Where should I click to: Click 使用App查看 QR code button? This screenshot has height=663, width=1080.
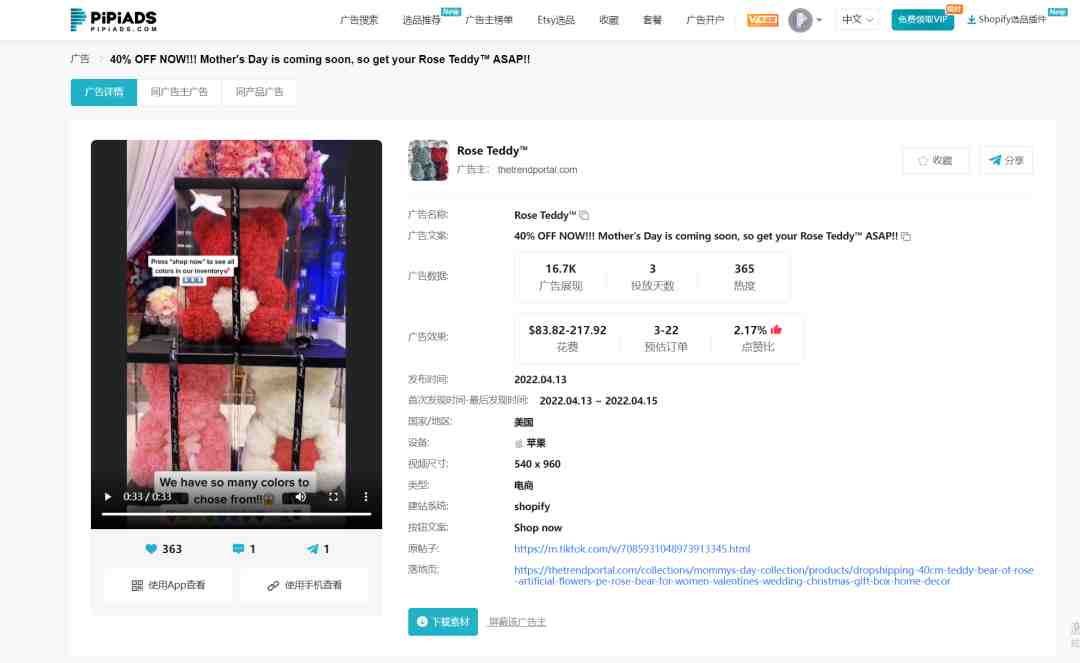pos(168,585)
